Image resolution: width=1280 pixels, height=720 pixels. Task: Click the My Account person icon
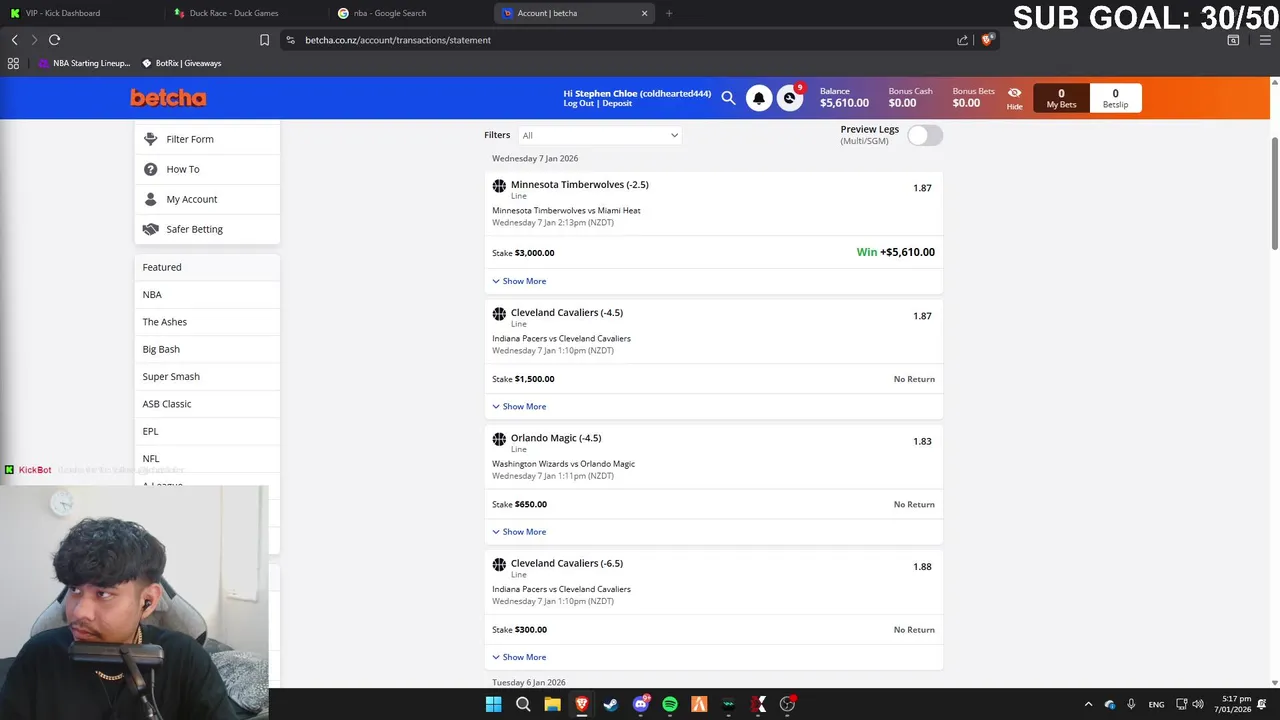click(x=151, y=199)
